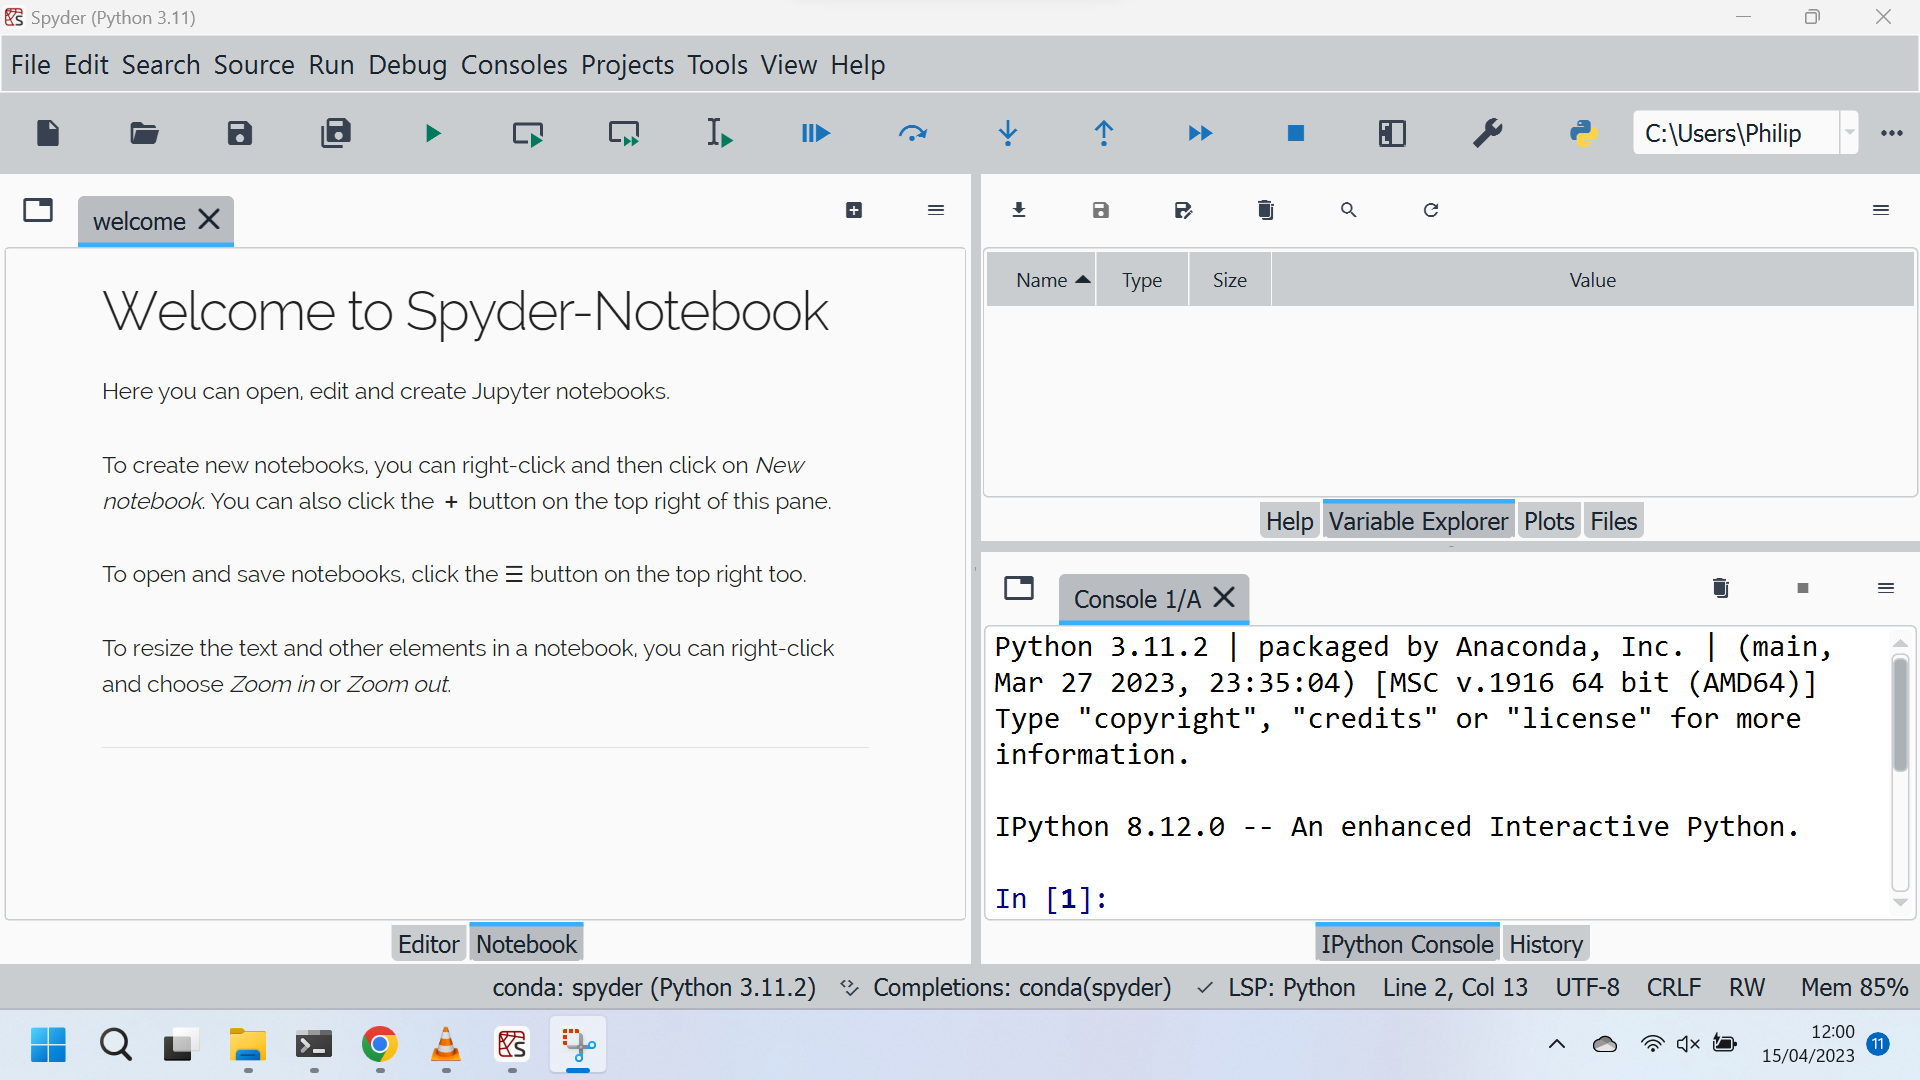Open File Explorer from the taskbar

pyautogui.click(x=247, y=1045)
